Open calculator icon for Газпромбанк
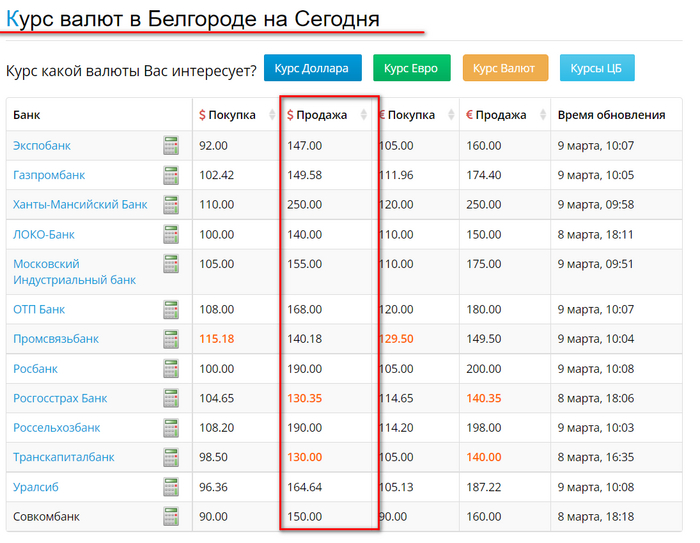This screenshot has width=700, height=543. pyautogui.click(x=171, y=175)
